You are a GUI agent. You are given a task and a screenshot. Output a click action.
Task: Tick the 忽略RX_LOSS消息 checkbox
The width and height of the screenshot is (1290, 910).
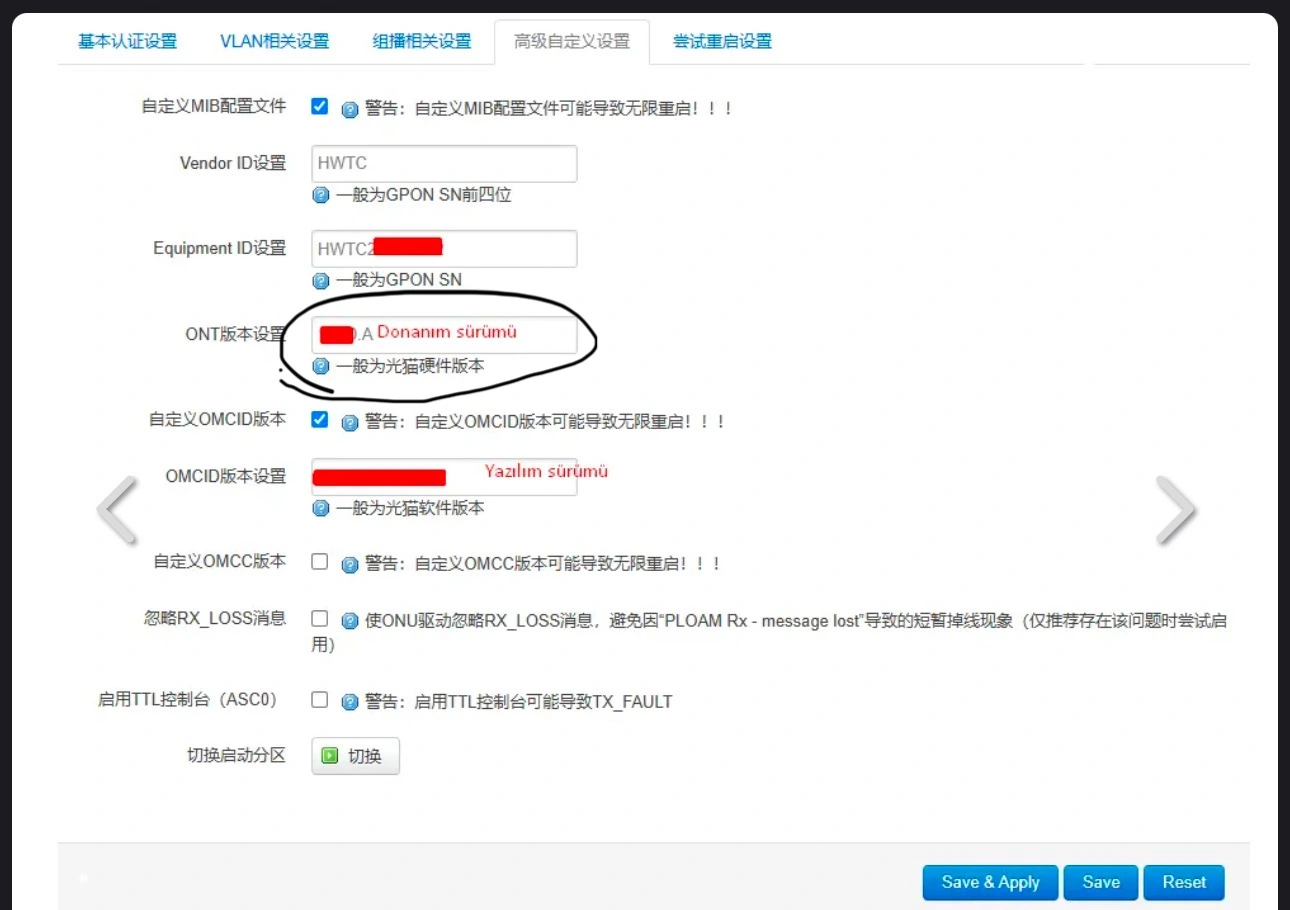coord(319,619)
